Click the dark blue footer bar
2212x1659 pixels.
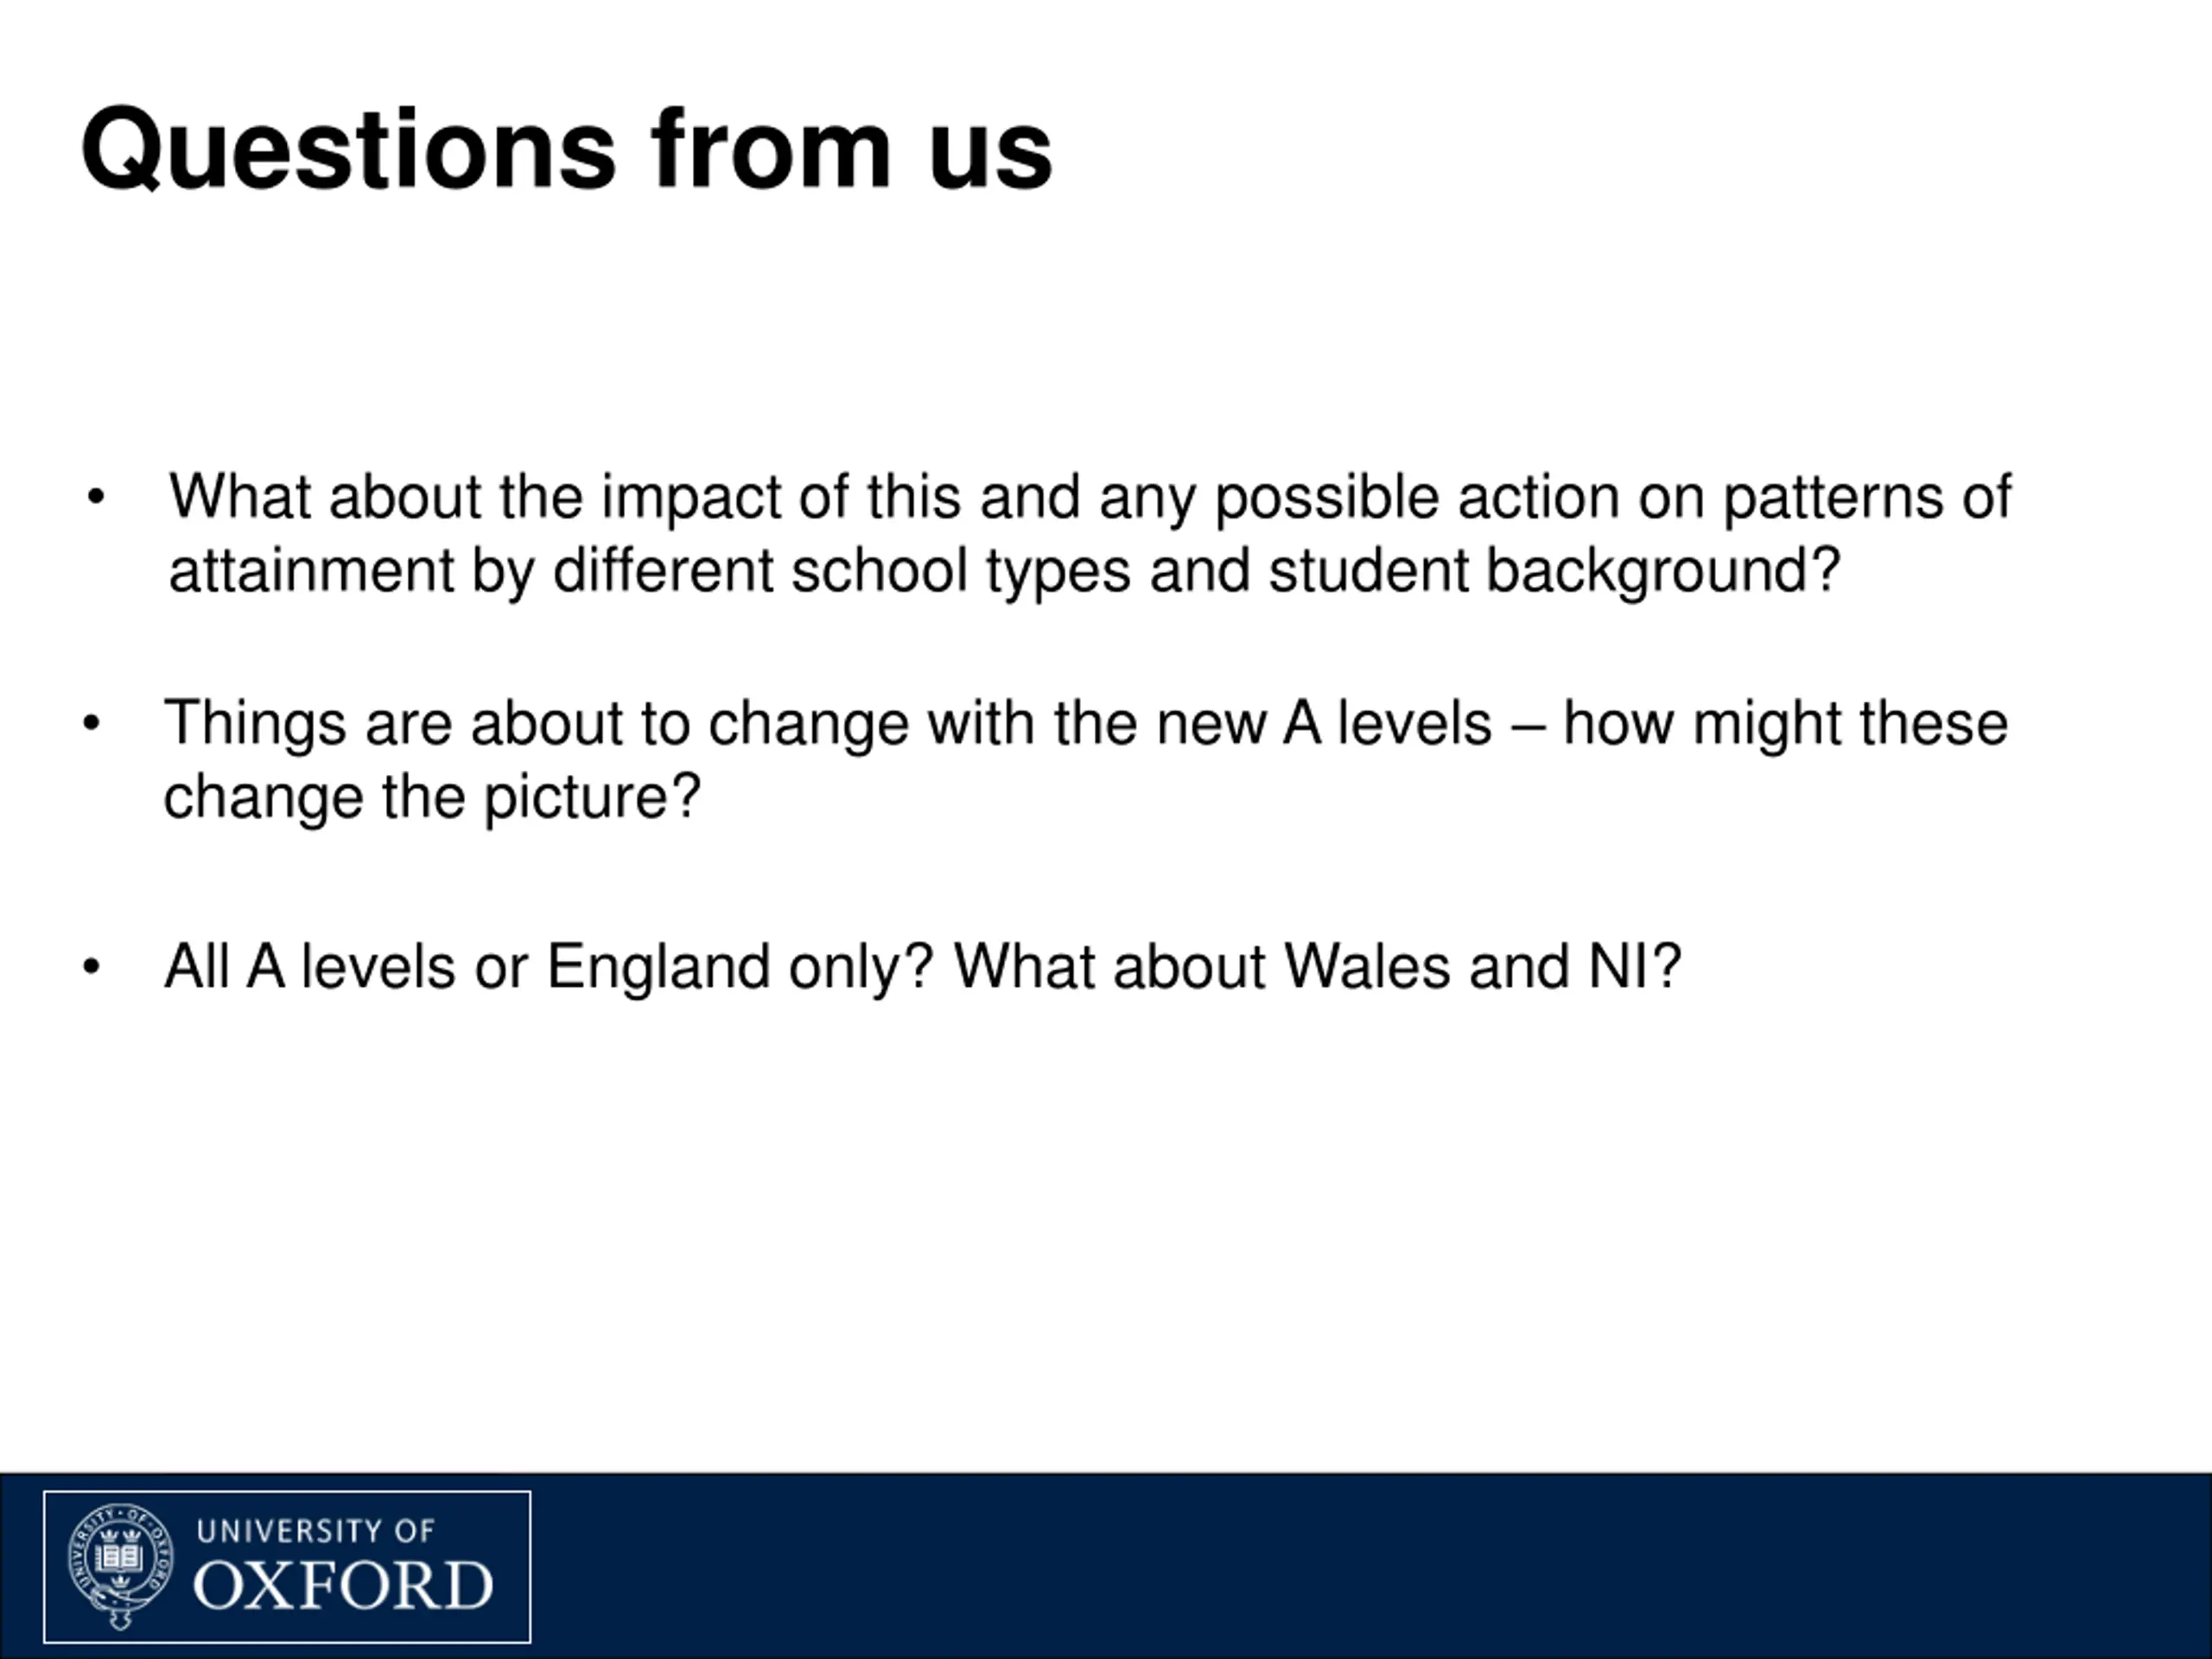[1106, 1566]
